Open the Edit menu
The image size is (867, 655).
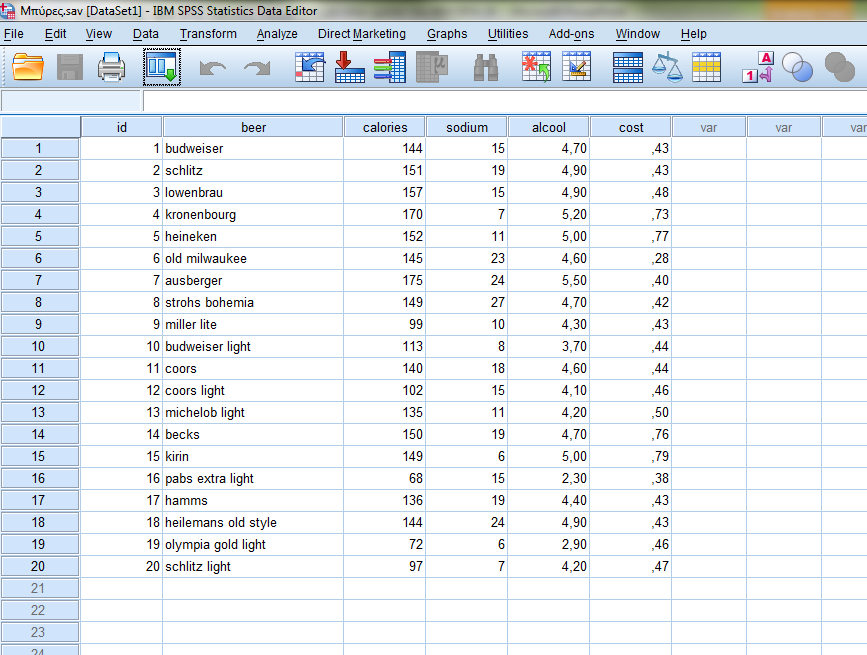(x=55, y=34)
